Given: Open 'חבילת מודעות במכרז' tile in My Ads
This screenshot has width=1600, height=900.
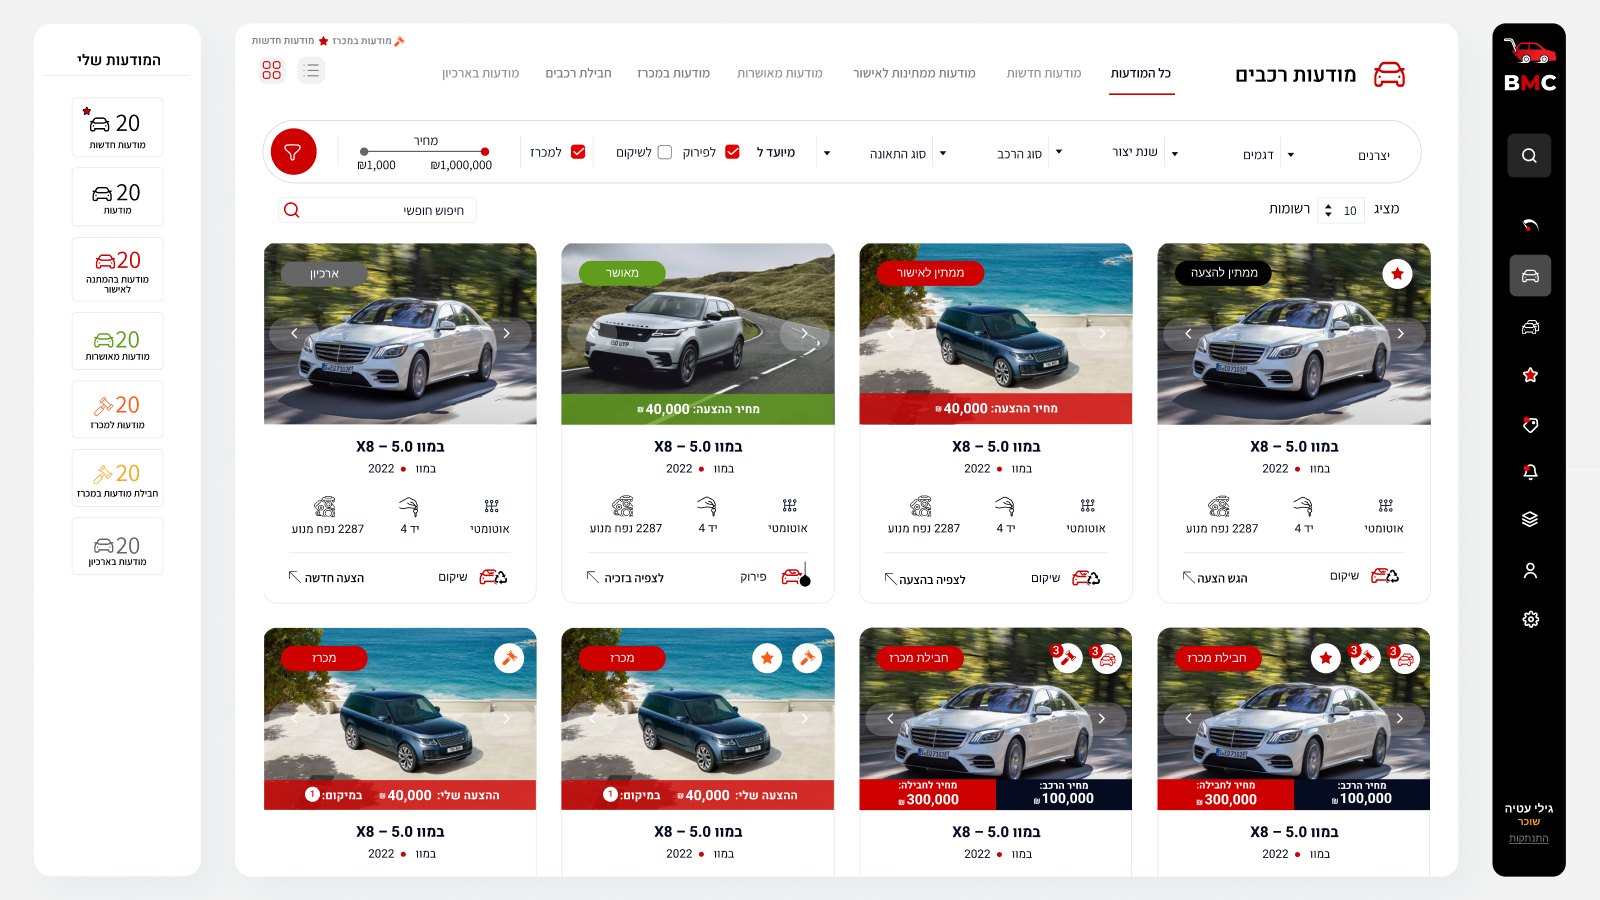Looking at the screenshot, I should [x=118, y=478].
